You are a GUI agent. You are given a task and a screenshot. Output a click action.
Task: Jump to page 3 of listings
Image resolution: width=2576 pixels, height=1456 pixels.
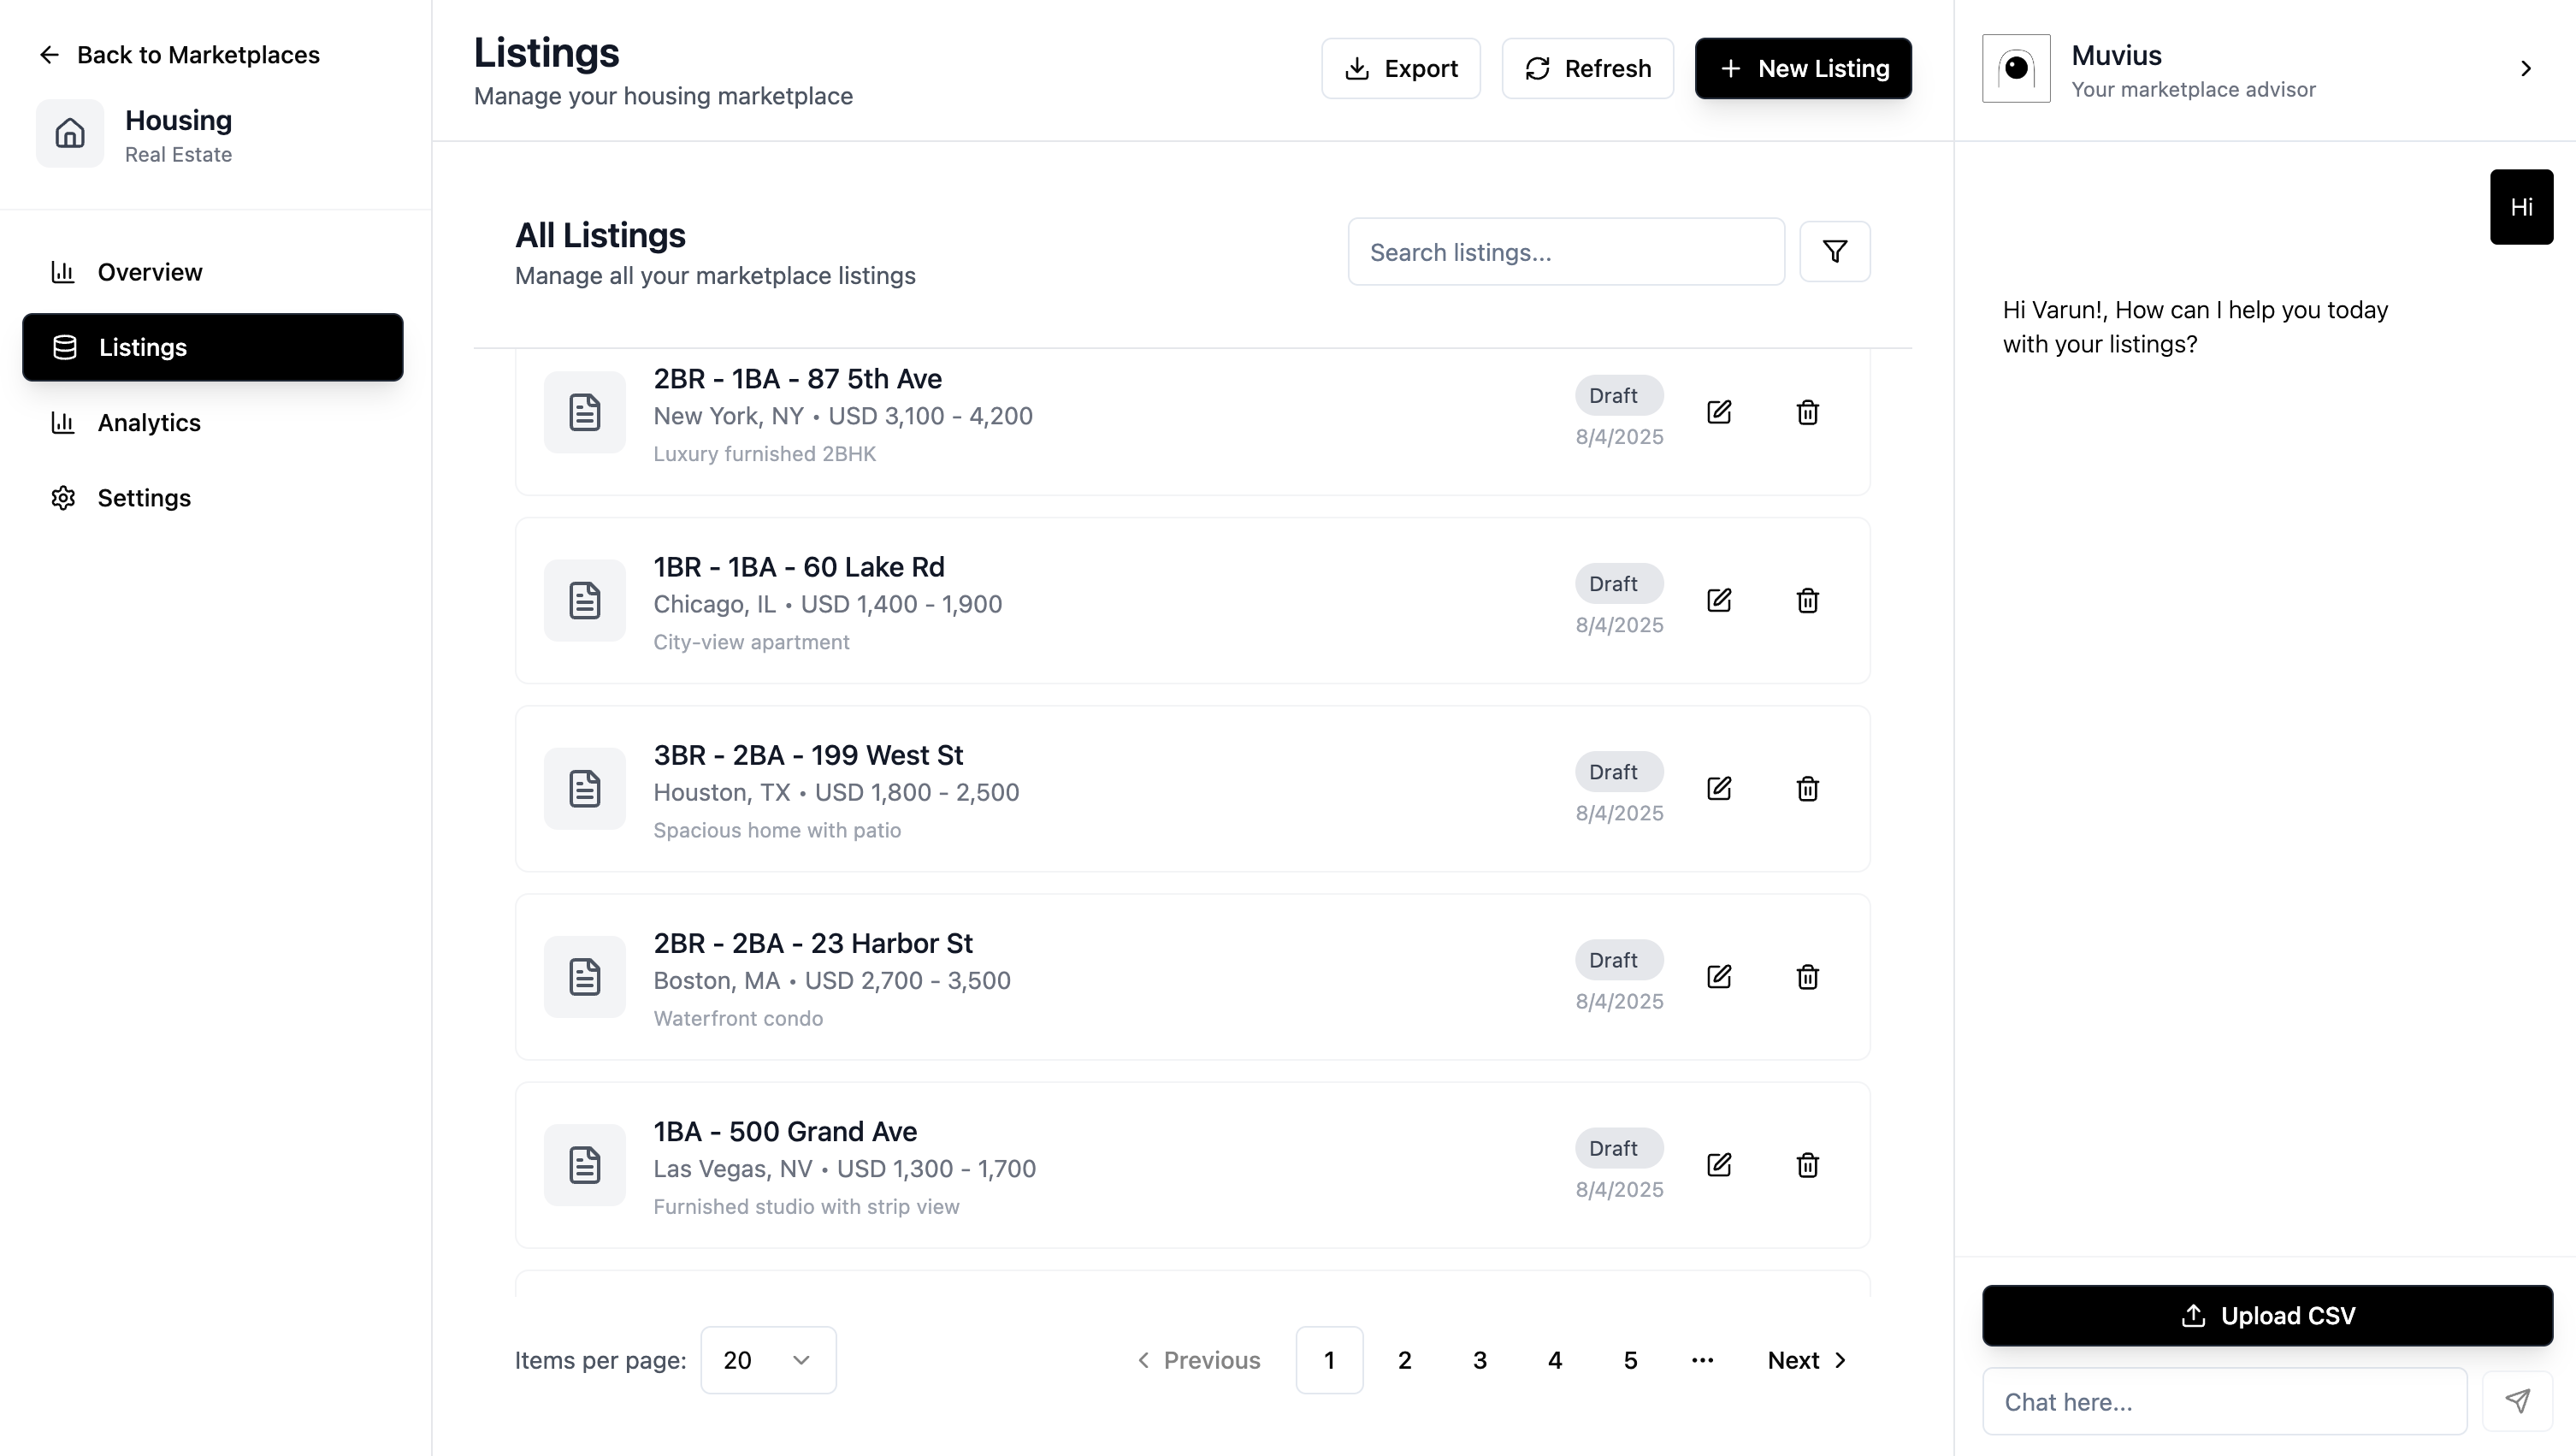pos(1479,1359)
